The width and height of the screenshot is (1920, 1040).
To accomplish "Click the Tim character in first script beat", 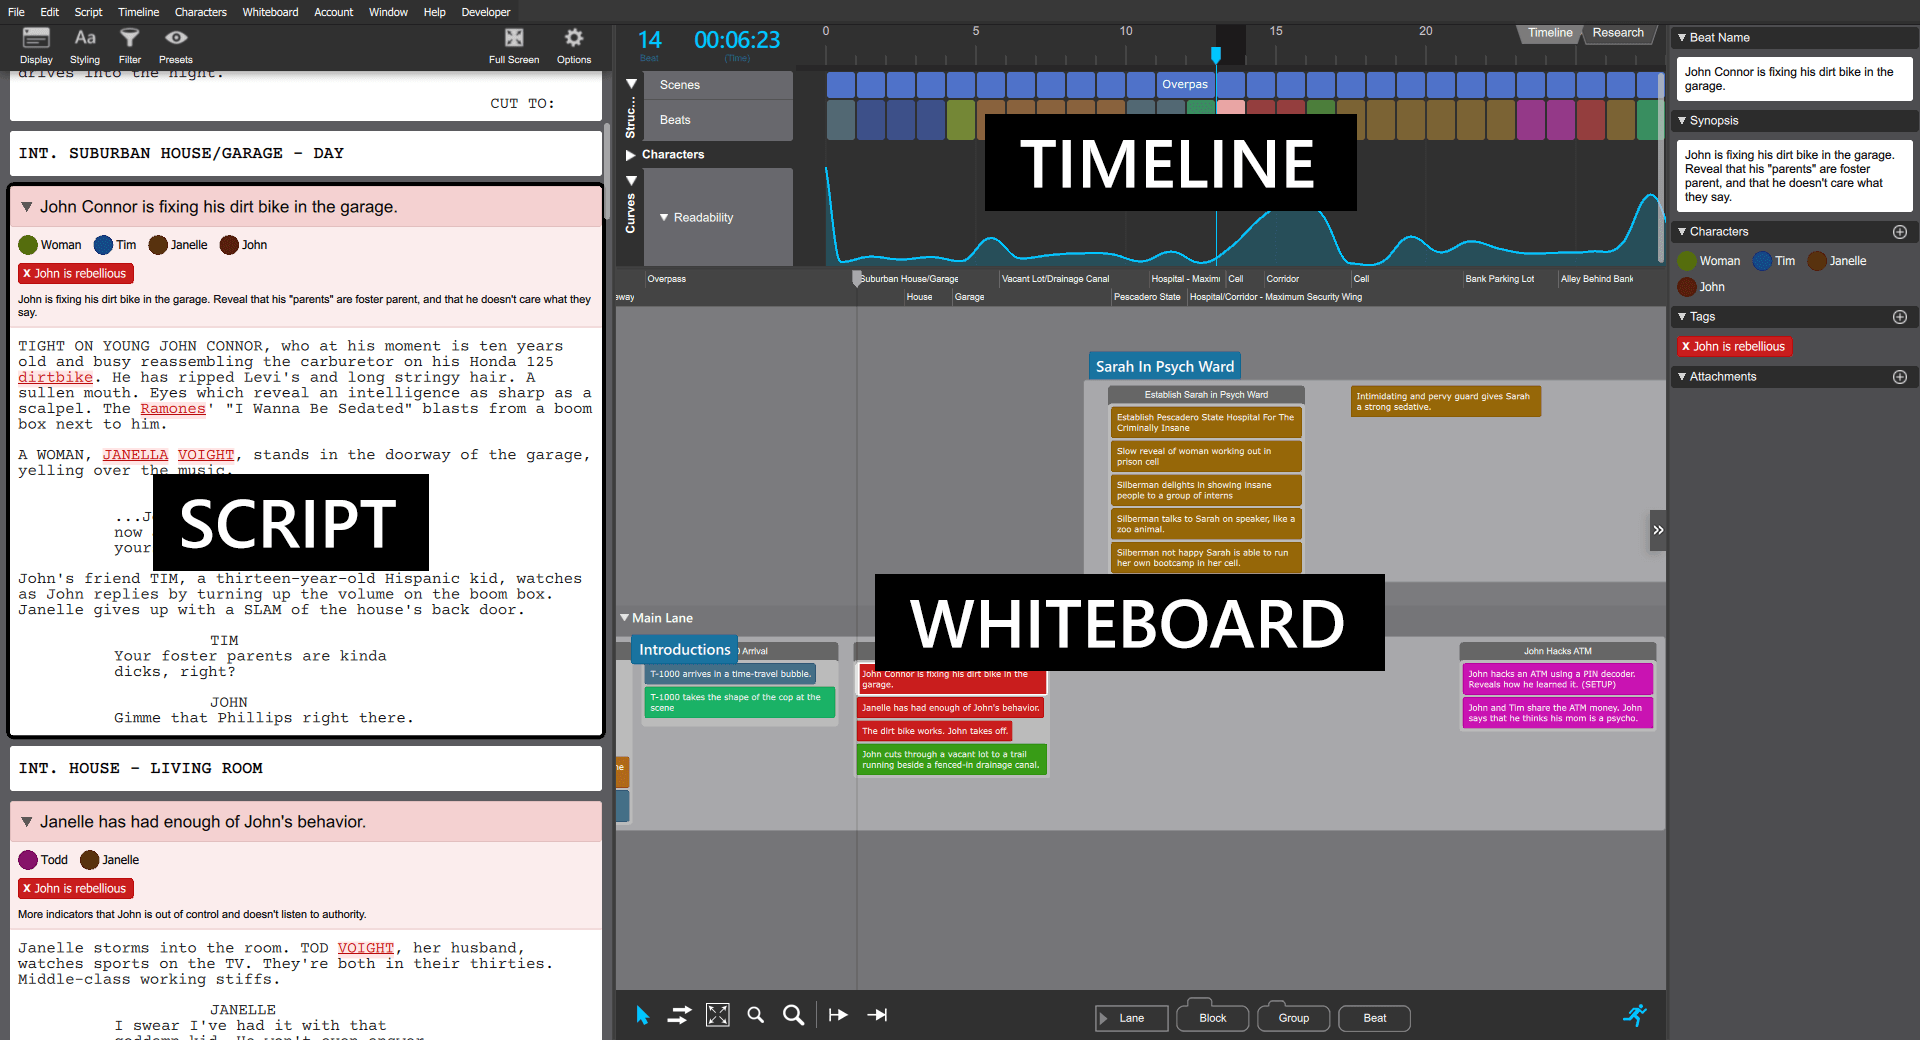I will [115, 245].
